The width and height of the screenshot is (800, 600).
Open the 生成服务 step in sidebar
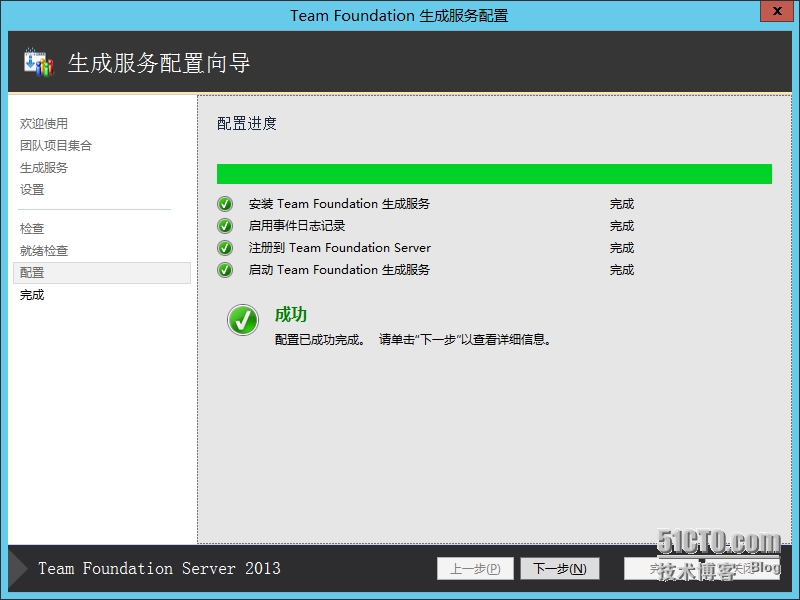44,167
